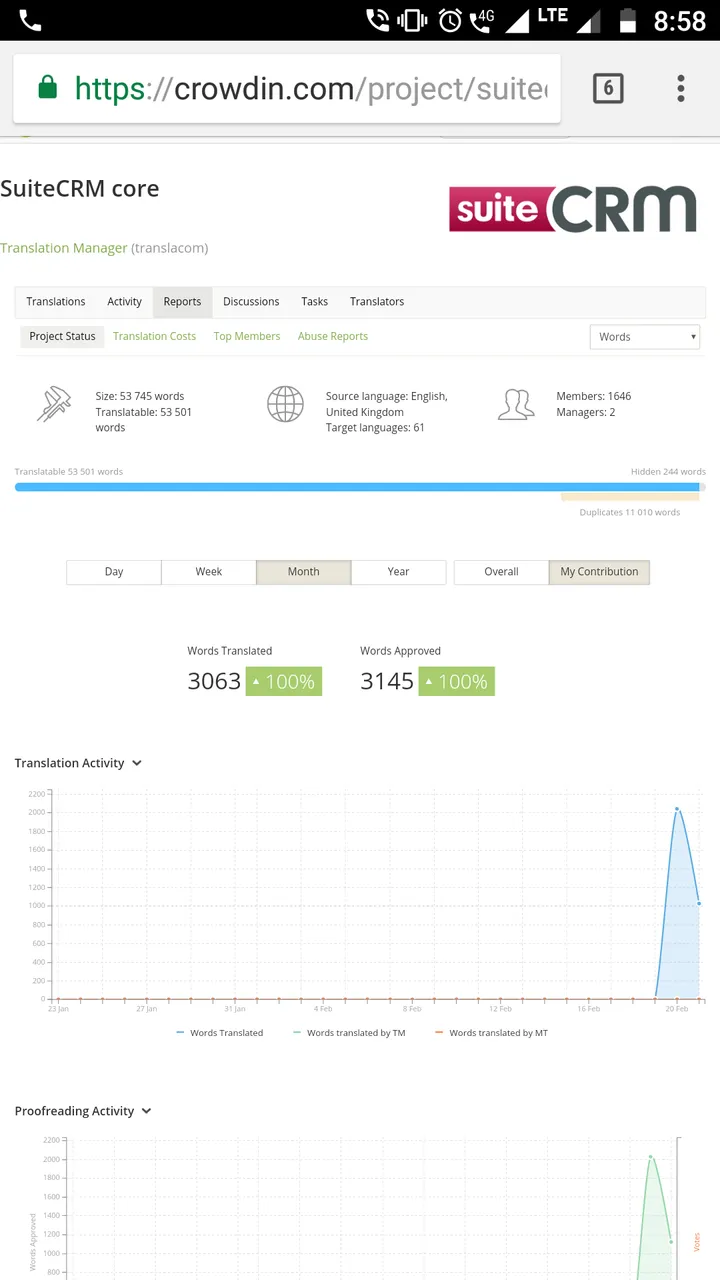Click the members people icon

(x=516, y=404)
